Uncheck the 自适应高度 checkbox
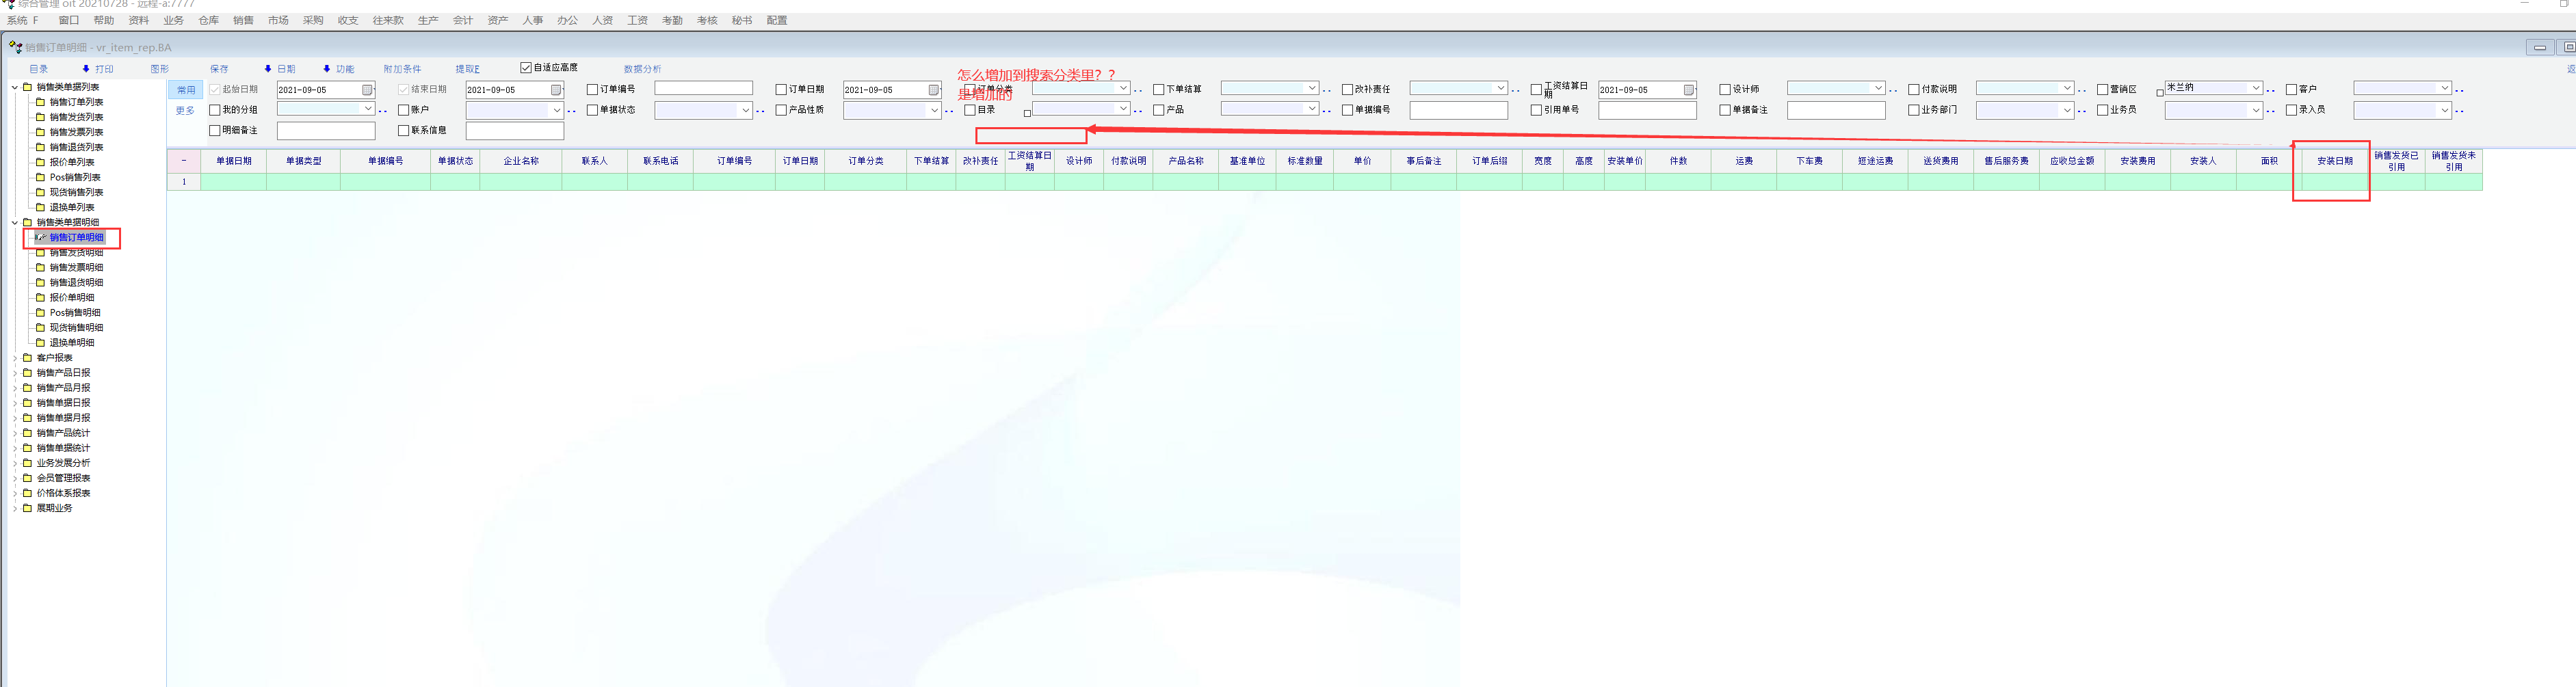Image resolution: width=2576 pixels, height=687 pixels. coord(526,68)
